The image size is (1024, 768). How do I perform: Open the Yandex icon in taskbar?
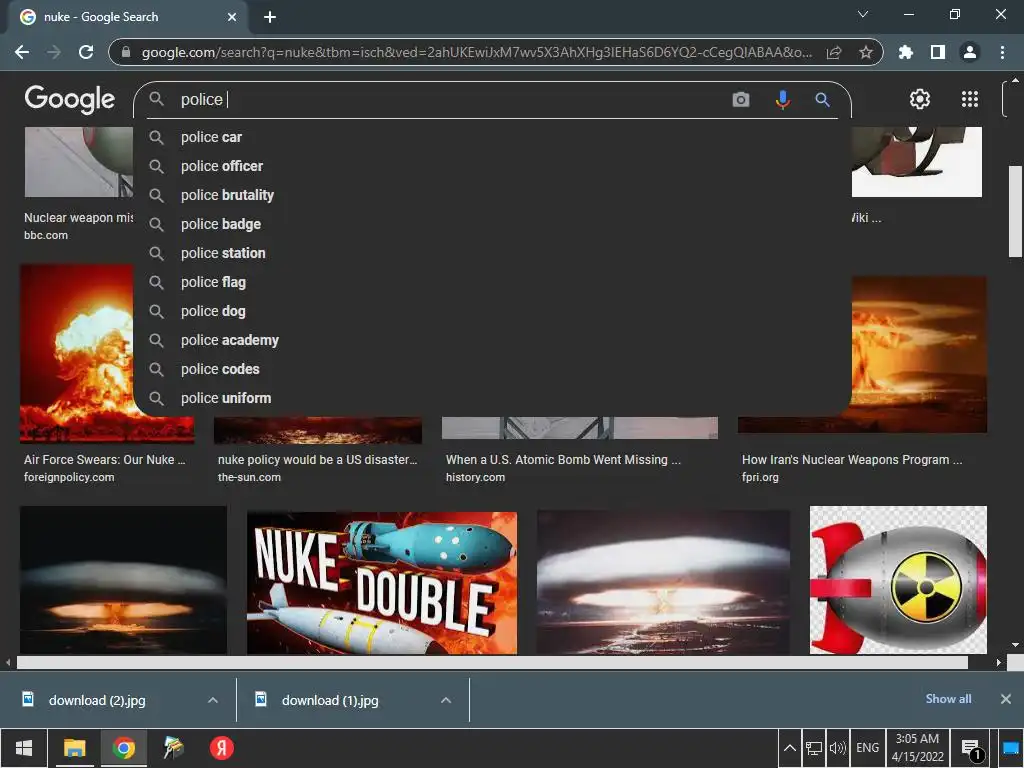point(221,748)
